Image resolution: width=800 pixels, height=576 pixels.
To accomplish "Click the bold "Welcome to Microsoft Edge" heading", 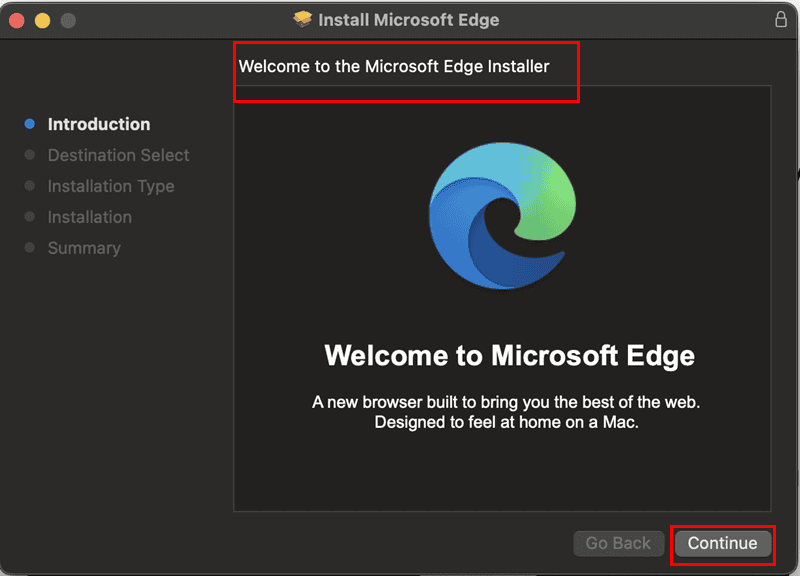I will pos(509,356).
